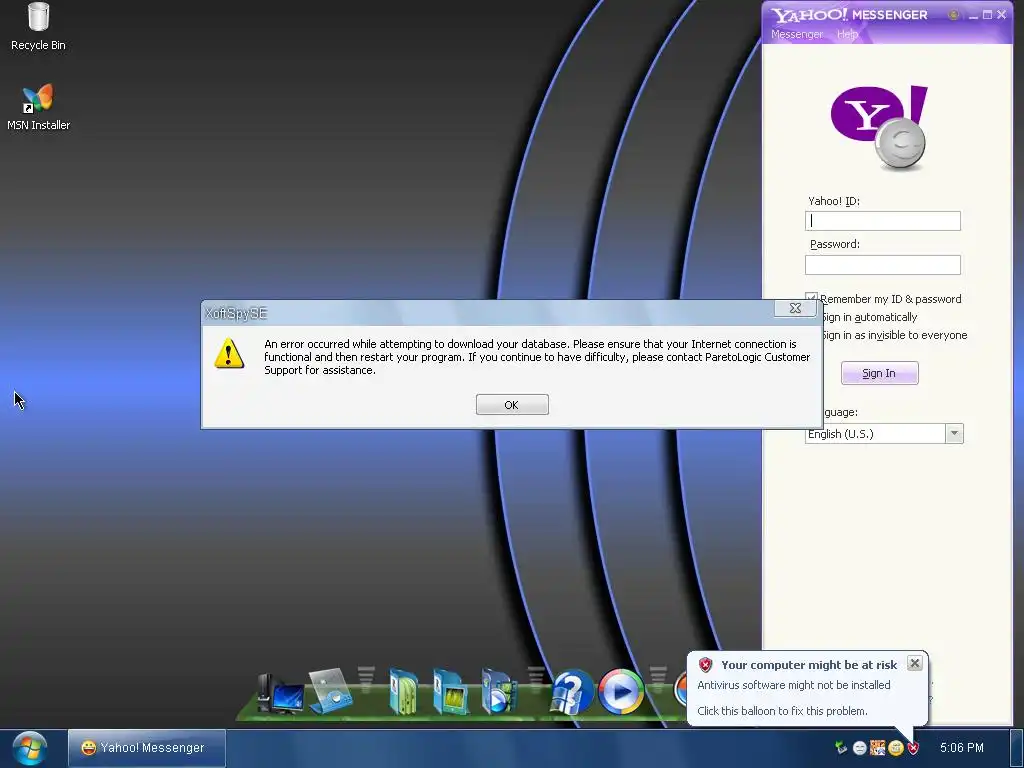Maximize the Yahoo! Messenger window
Image resolution: width=1024 pixels, height=768 pixels.
987,14
